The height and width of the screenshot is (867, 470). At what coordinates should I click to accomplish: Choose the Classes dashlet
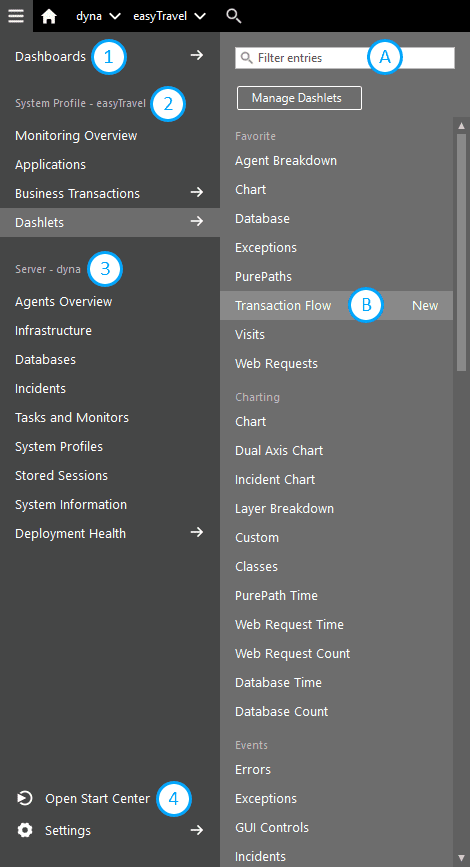256,567
